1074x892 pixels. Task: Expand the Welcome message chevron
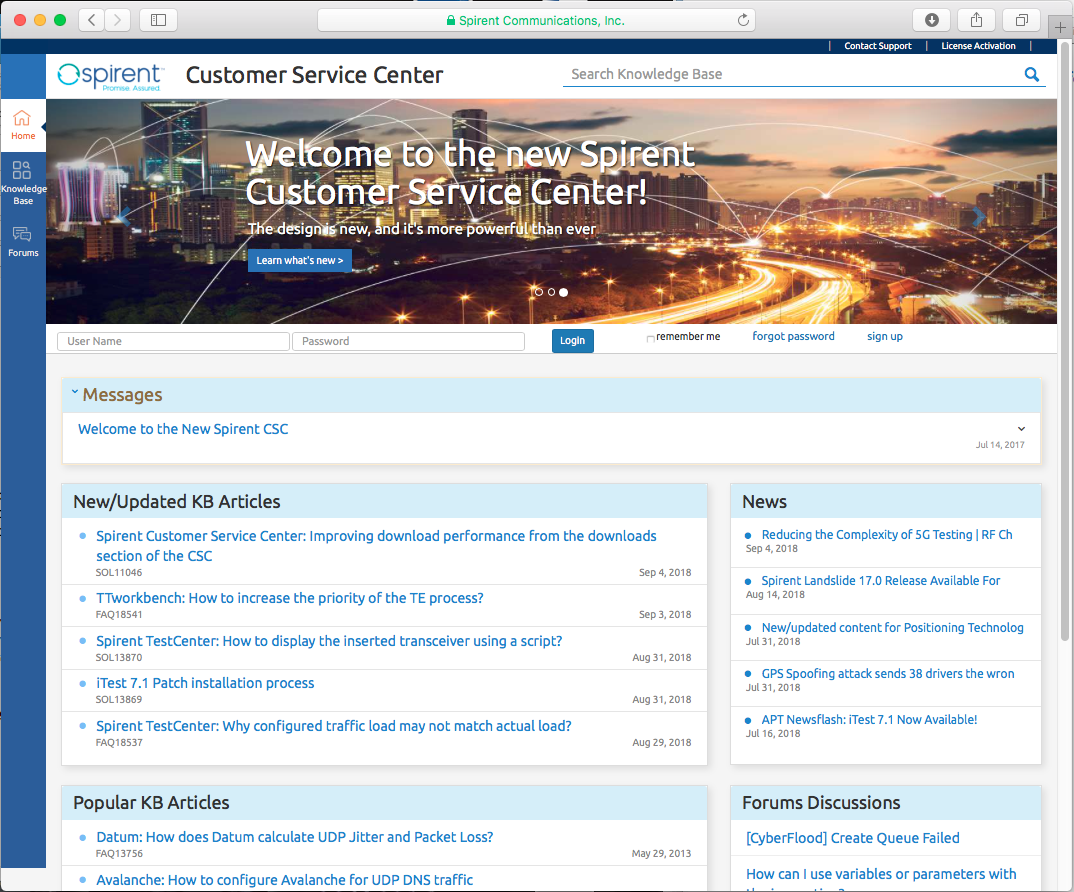[1021, 428]
